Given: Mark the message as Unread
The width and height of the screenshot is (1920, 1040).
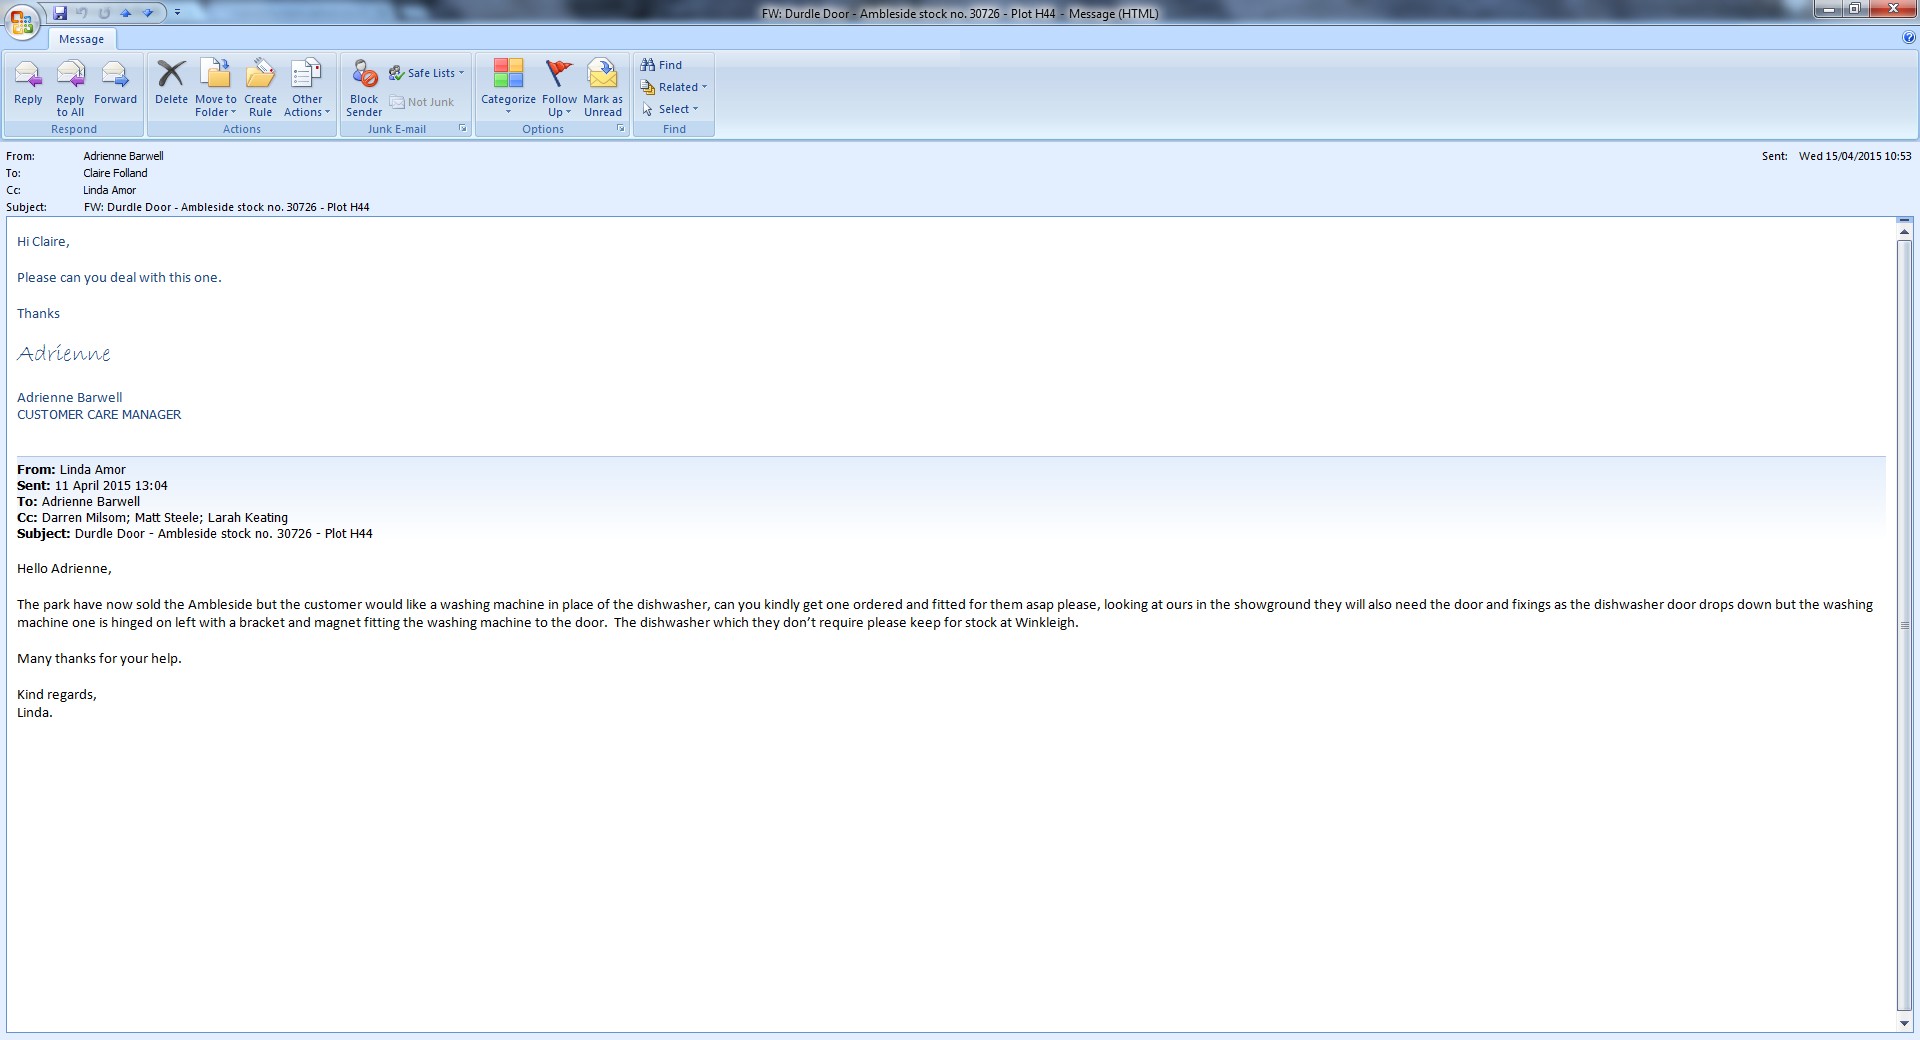Looking at the screenshot, I should pos(603,87).
